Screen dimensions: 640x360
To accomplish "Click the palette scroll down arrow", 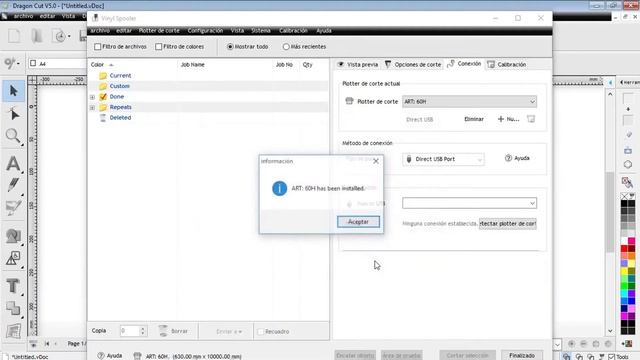I will (x=610, y=331).
